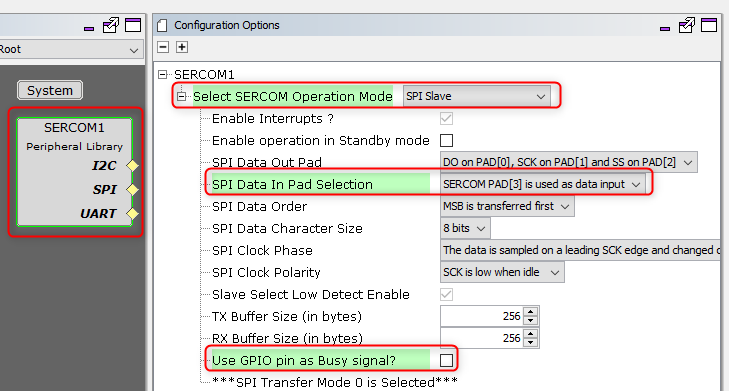The width and height of the screenshot is (729, 391).
Task: Open the SPI Clock Polarity dropdown
Action: point(502,272)
